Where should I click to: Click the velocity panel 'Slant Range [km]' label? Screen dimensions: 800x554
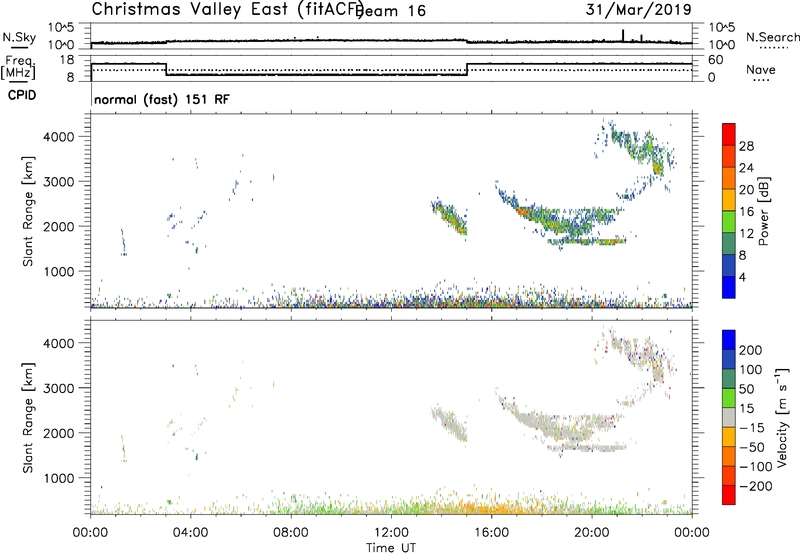click(x=27, y=418)
